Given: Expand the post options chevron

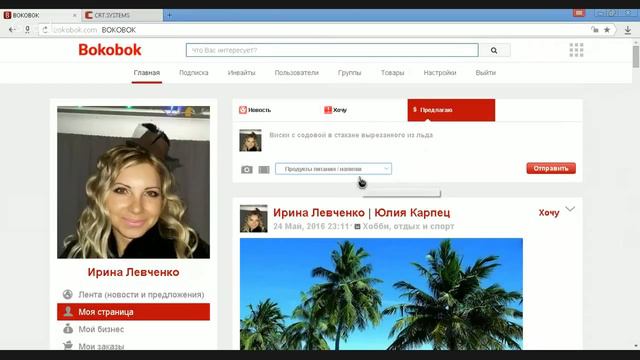Looking at the screenshot, I should [570, 209].
